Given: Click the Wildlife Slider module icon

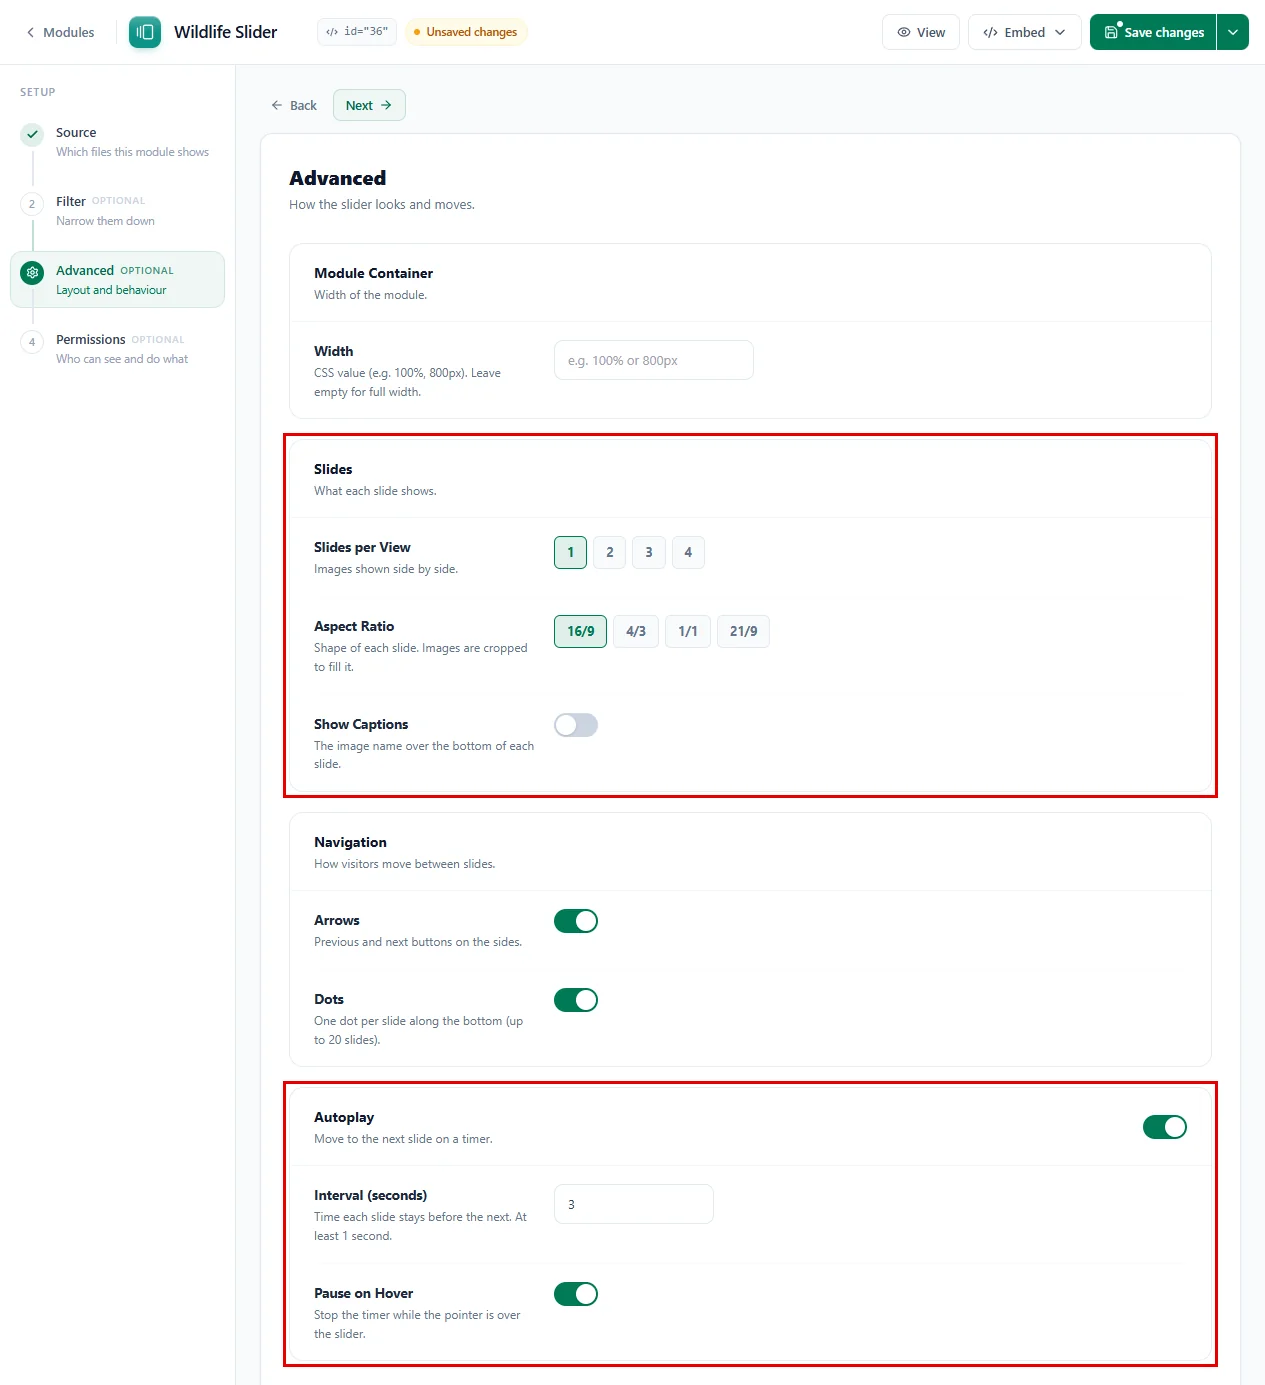Looking at the screenshot, I should (x=145, y=32).
